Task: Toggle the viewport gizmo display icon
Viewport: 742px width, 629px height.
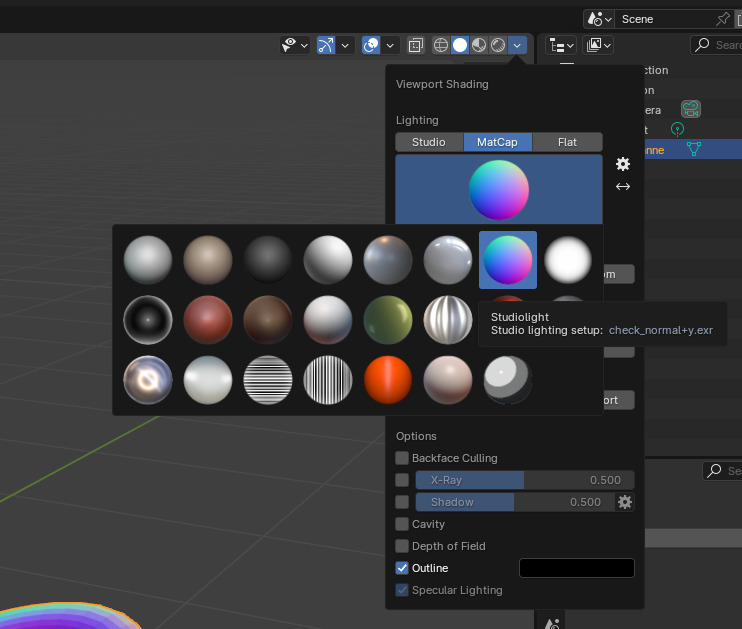Action: point(326,45)
